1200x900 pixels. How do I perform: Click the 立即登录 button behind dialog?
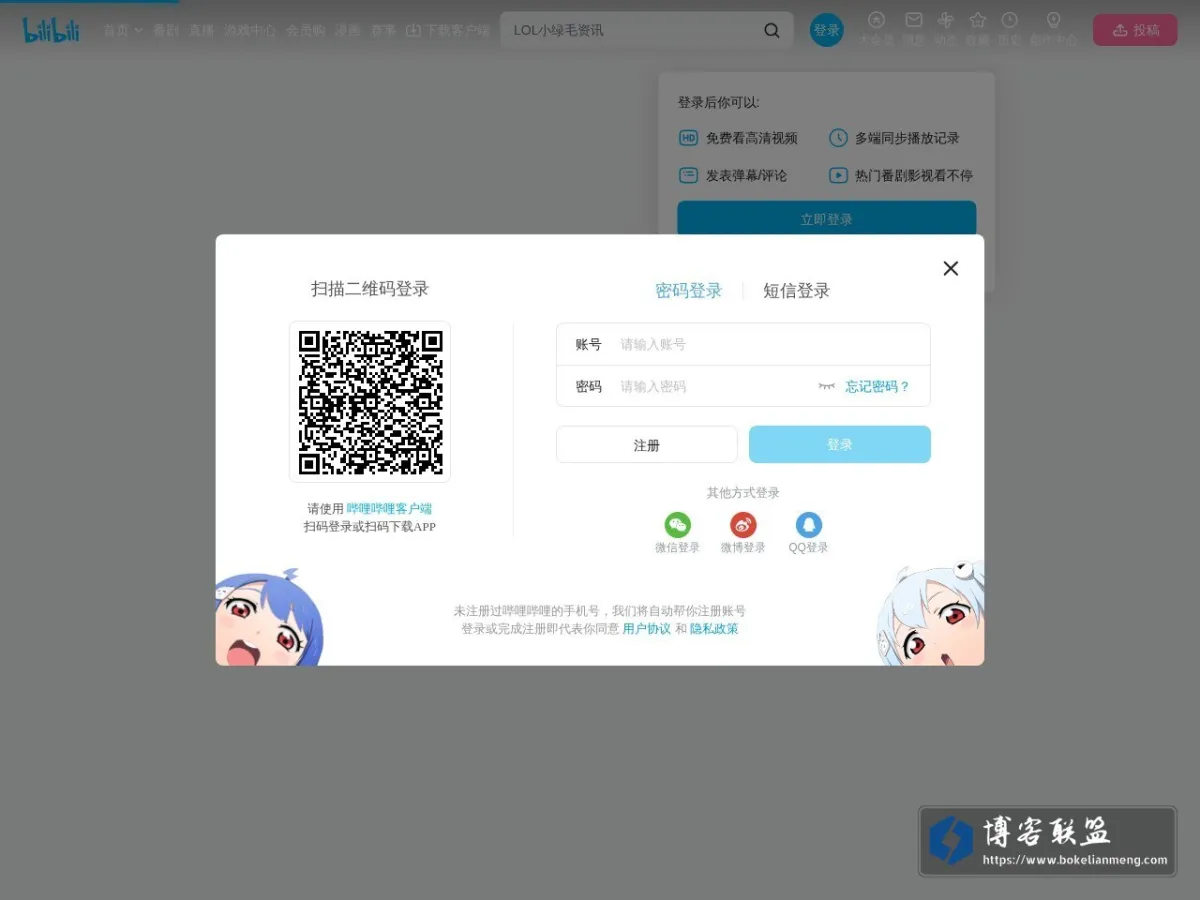tap(827, 219)
